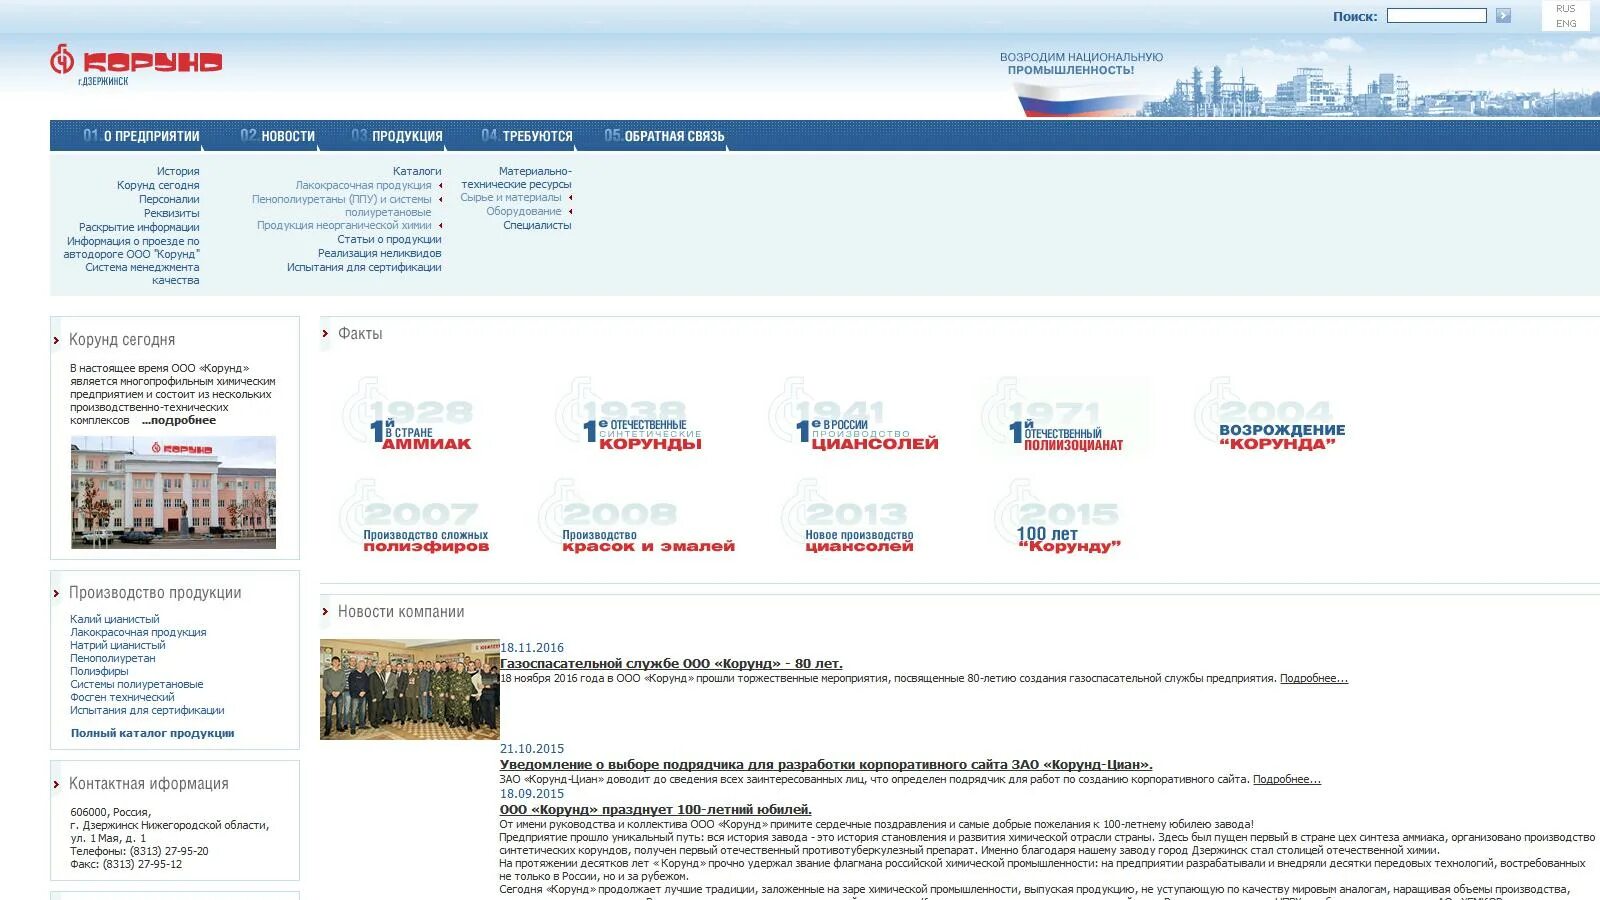Image resolution: width=1600 pixels, height=900 pixels.
Task: Open Лакокрасочная продукция in the sidebar list
Action: point(138,633)
